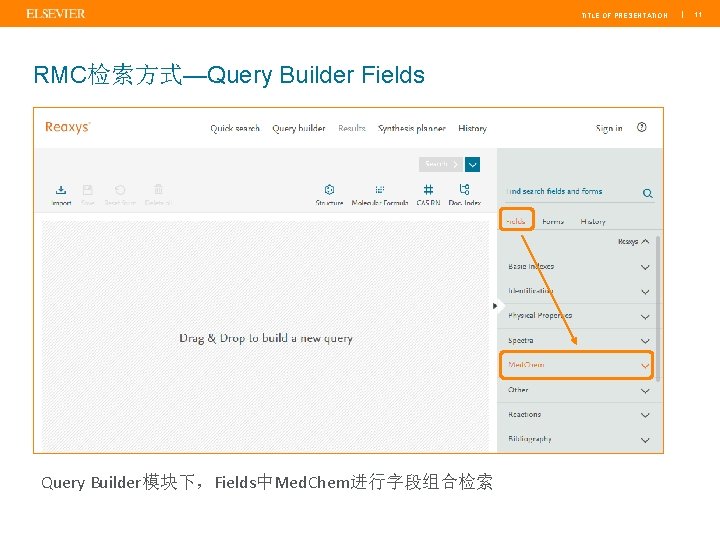
Task: Click the Basic Indexes label
Action: (531, 266)
